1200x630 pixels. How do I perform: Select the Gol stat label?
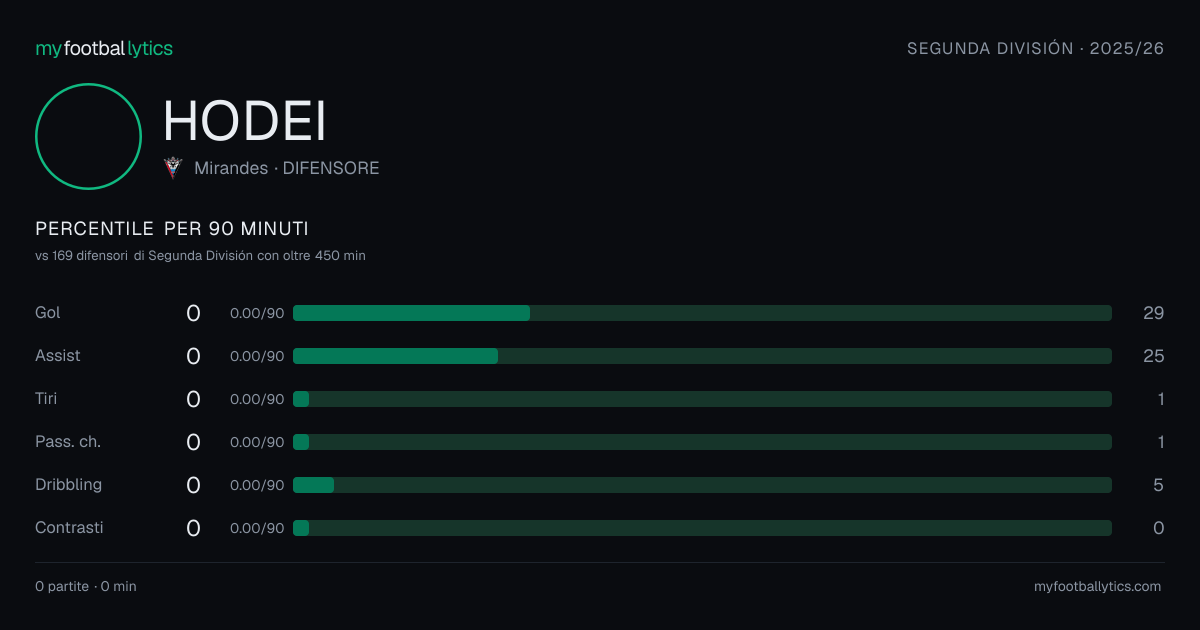(48, 313)
